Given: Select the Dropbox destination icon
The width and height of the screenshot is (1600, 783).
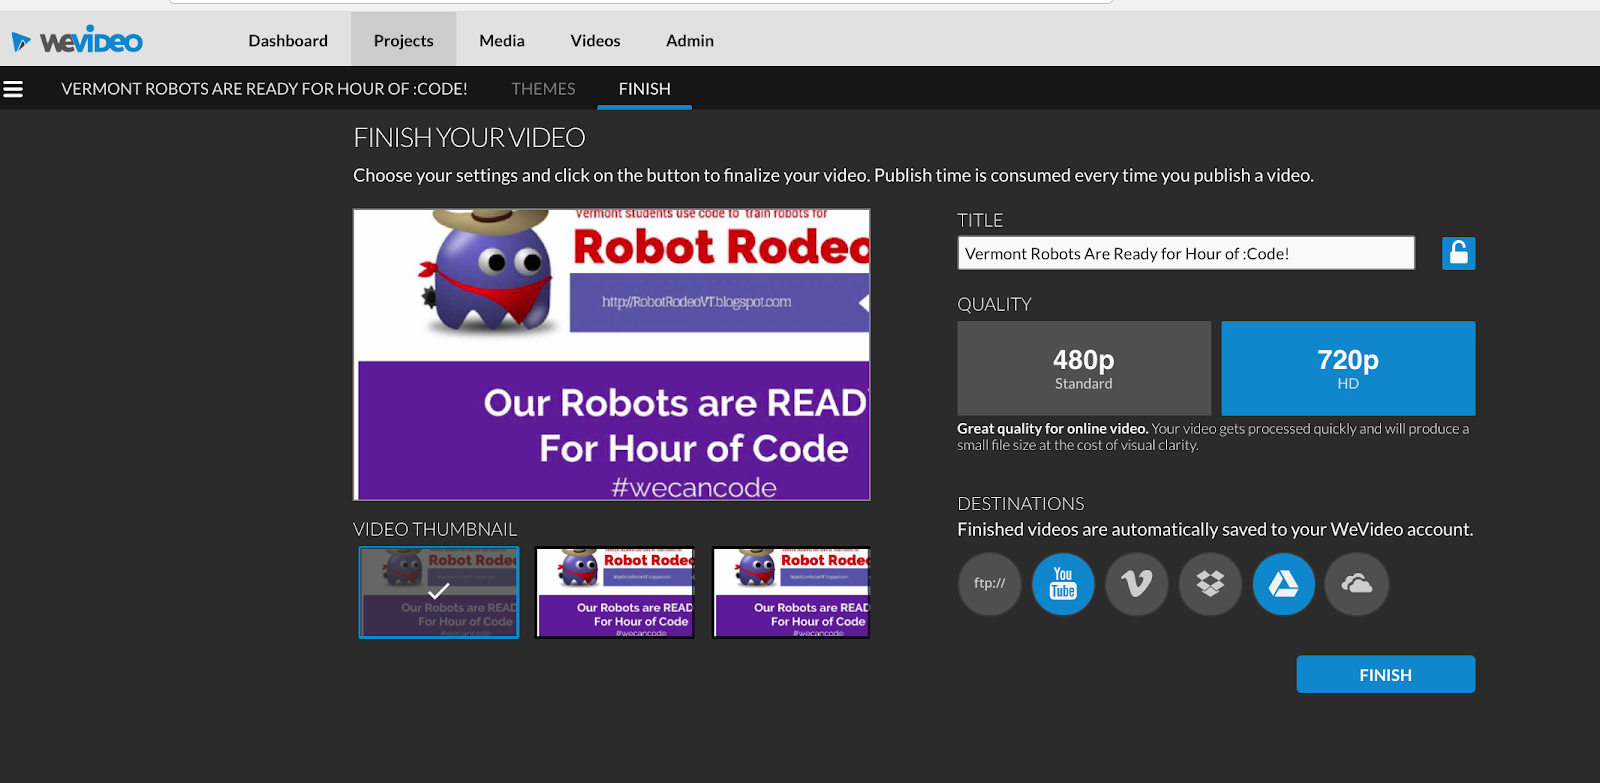Looking at the screenshot, I should (x=1210, y=584).
